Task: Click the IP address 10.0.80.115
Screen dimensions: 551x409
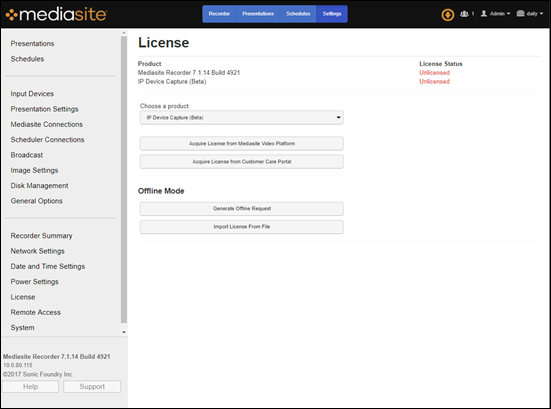Action: tap(18, 365)
